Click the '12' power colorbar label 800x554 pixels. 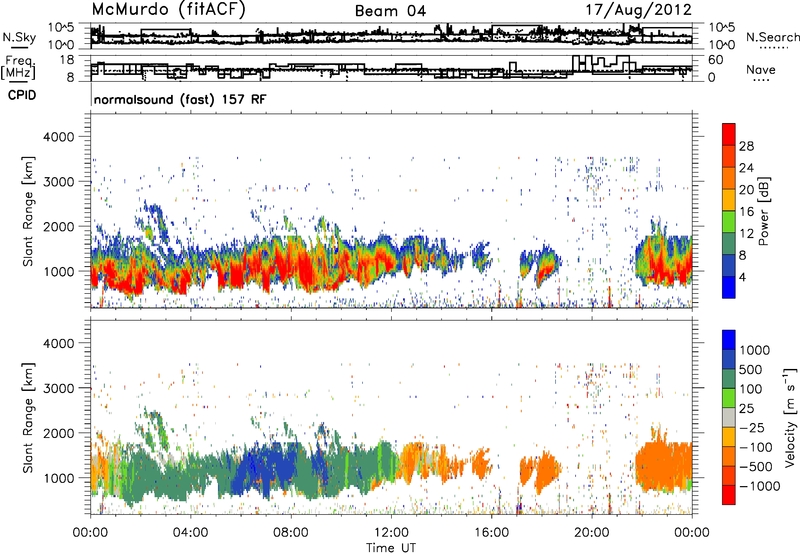coord(746,234)
